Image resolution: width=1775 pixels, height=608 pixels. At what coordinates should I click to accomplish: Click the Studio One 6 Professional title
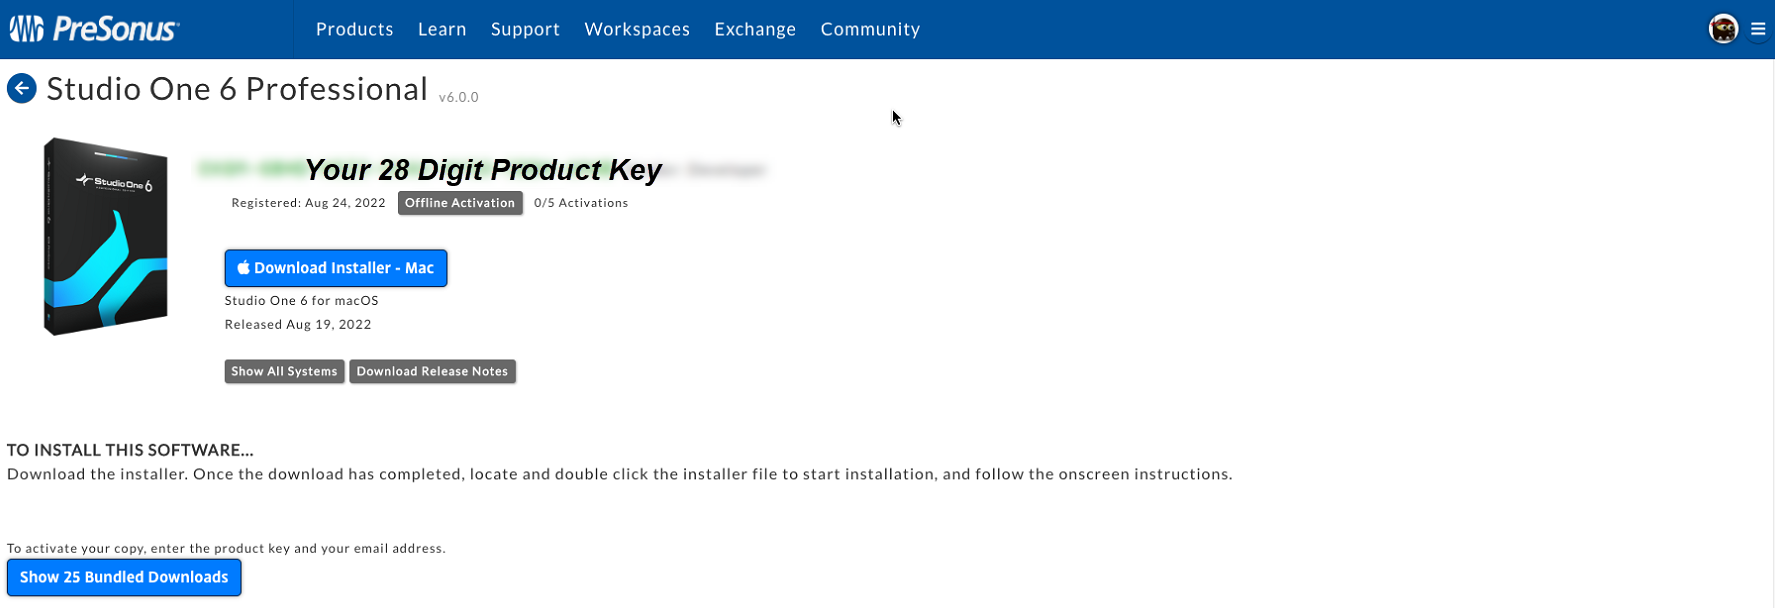click(x=237, y=89)
